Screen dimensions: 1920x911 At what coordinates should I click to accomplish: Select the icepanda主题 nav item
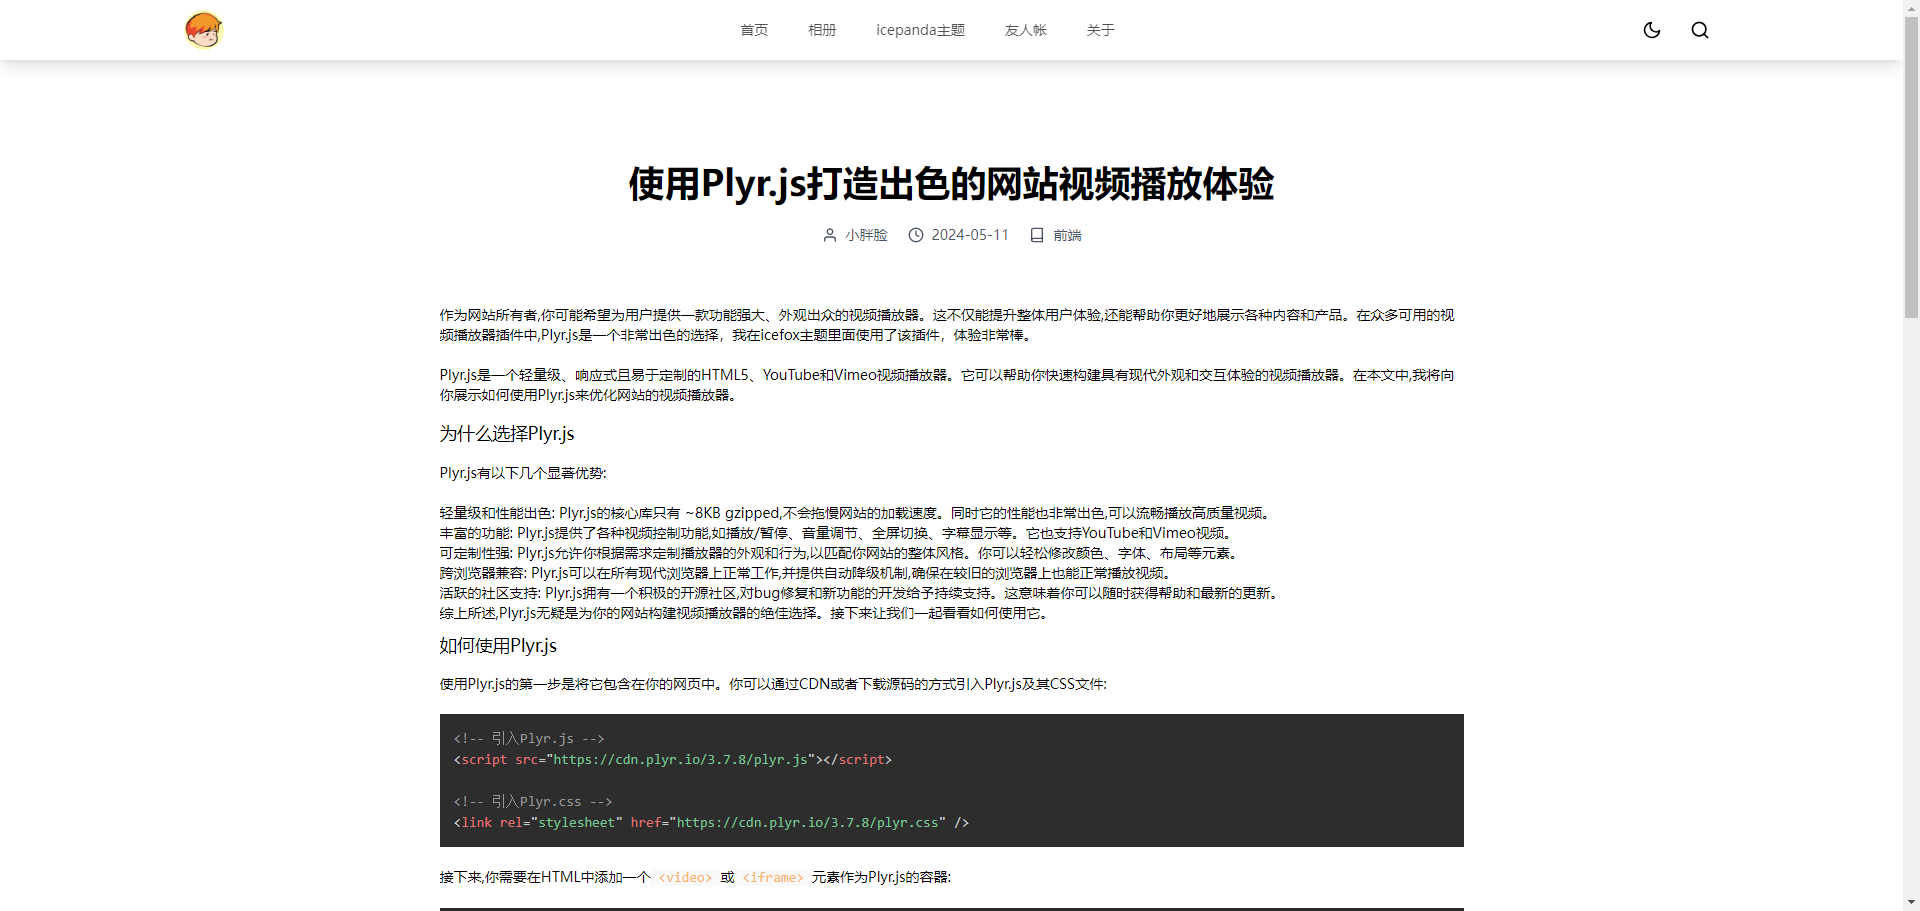click(x=920, y=30)
